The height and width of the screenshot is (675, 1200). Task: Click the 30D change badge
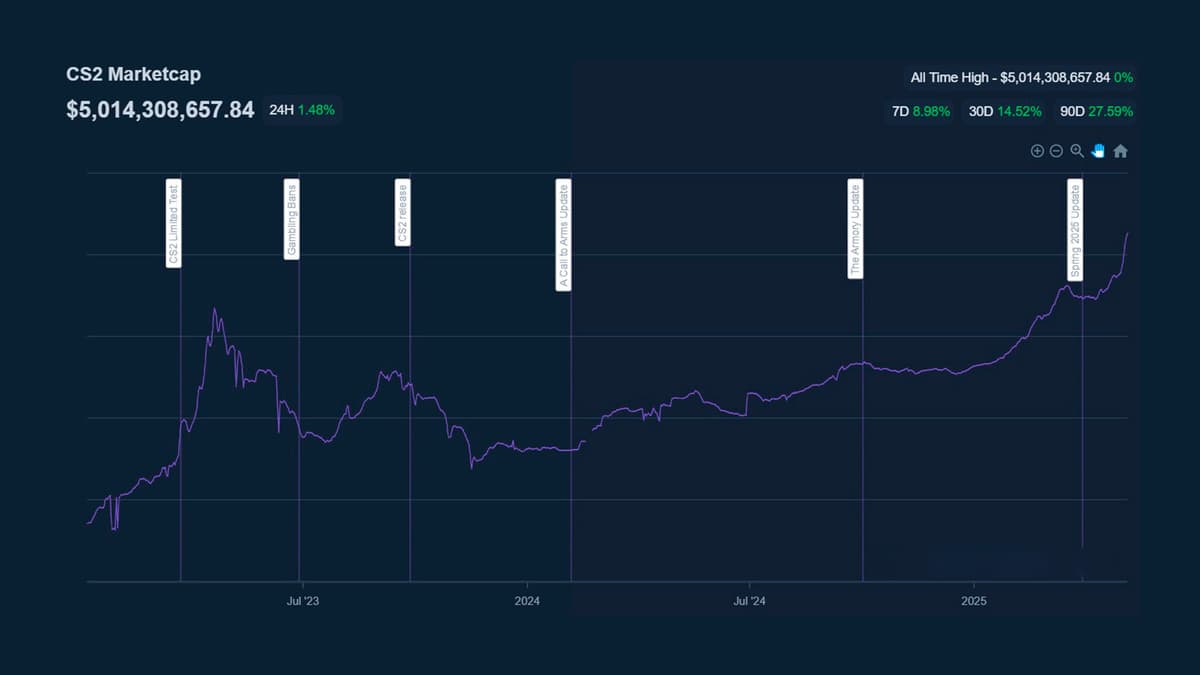[1005, 112]
